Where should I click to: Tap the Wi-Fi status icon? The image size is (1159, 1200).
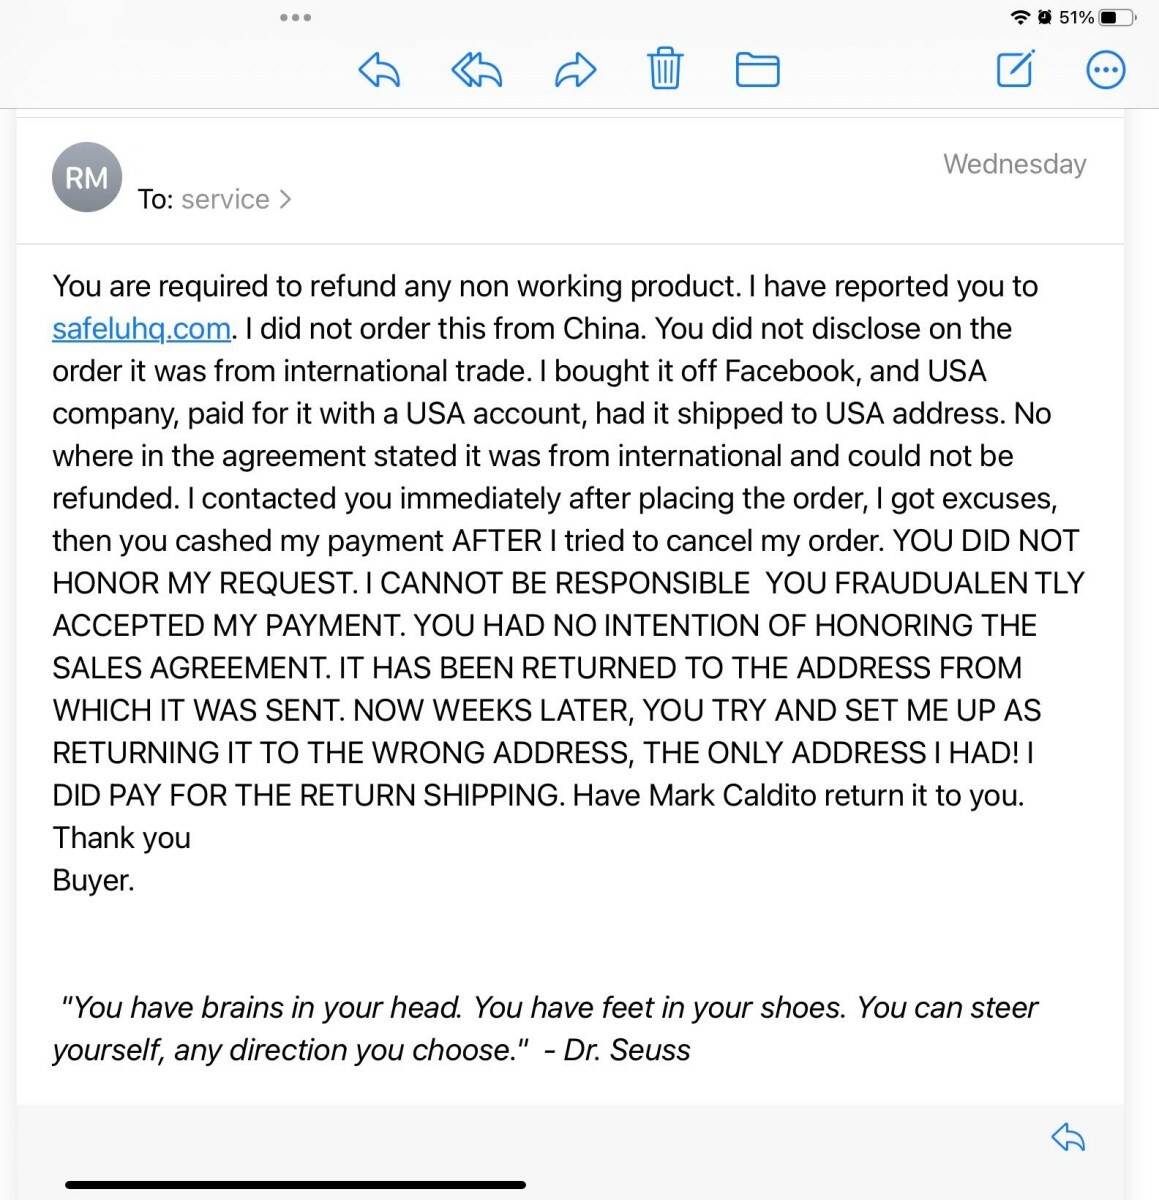[1020, 17]
